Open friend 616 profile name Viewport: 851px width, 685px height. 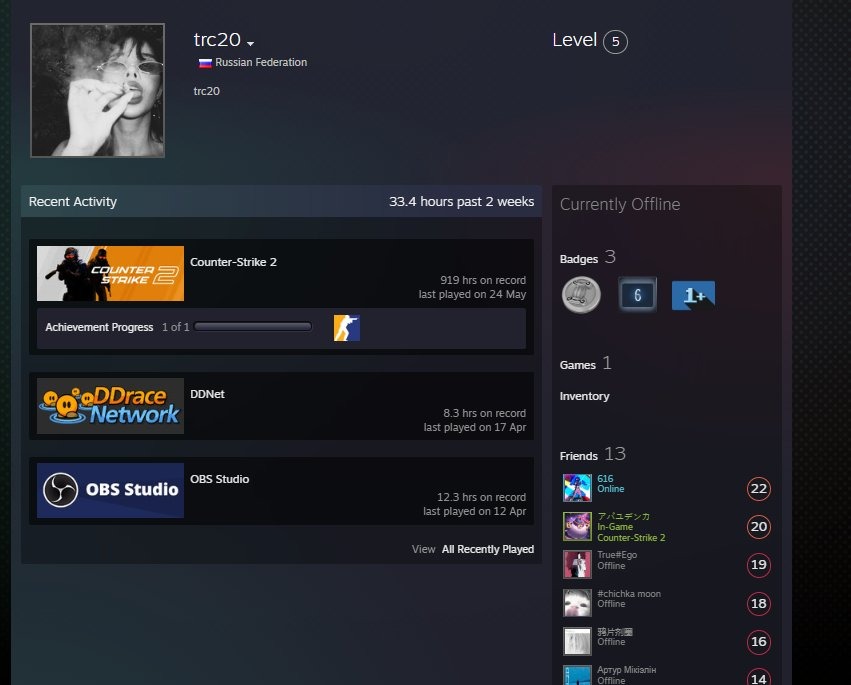605,479
